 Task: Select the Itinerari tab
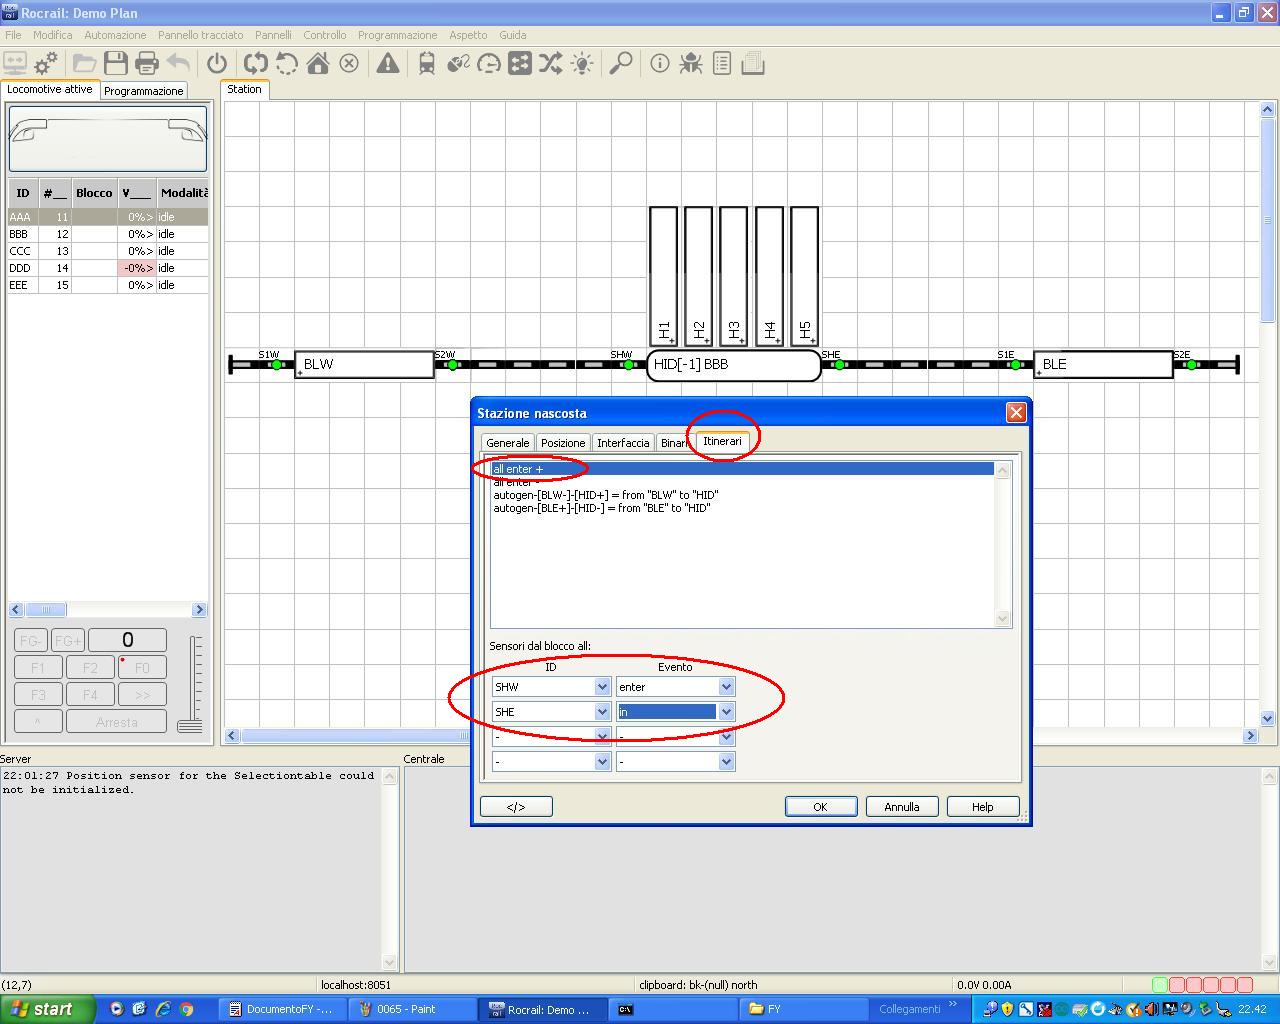click(x=722, y=441)
